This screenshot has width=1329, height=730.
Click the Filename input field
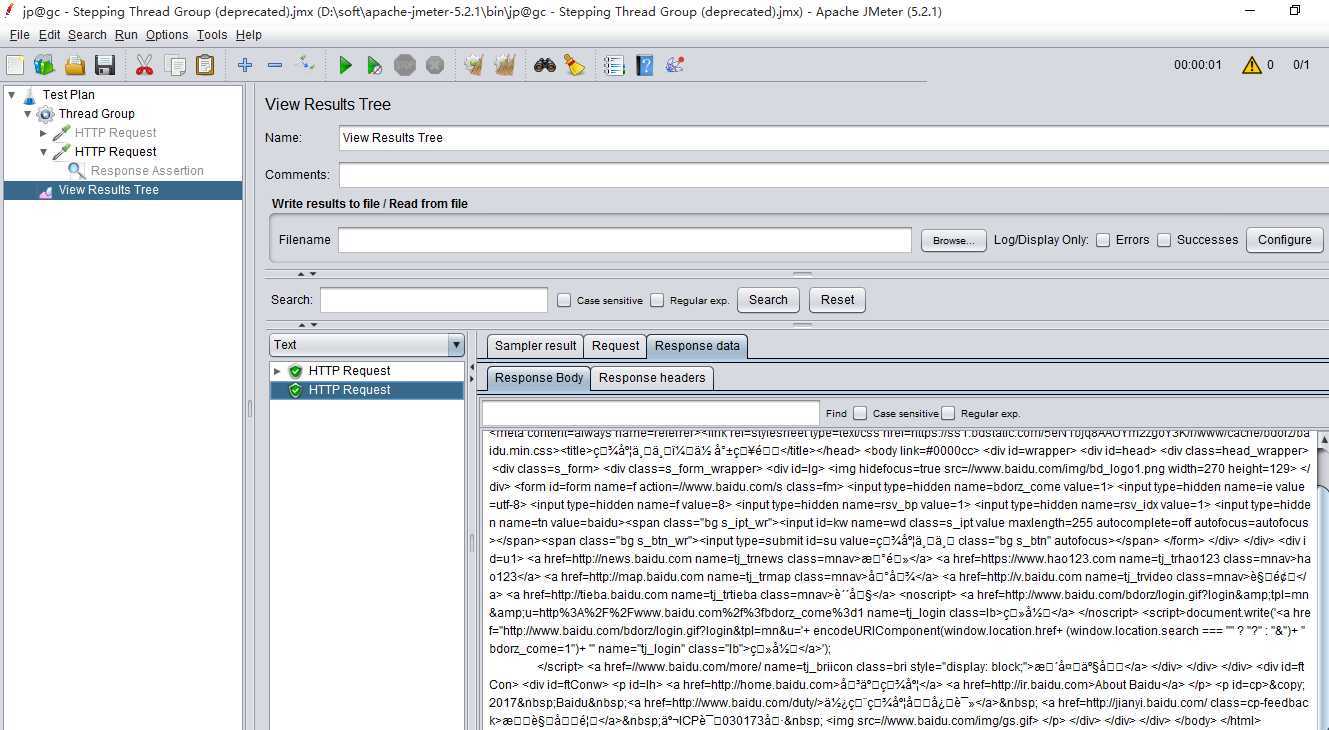coord(624,240)
